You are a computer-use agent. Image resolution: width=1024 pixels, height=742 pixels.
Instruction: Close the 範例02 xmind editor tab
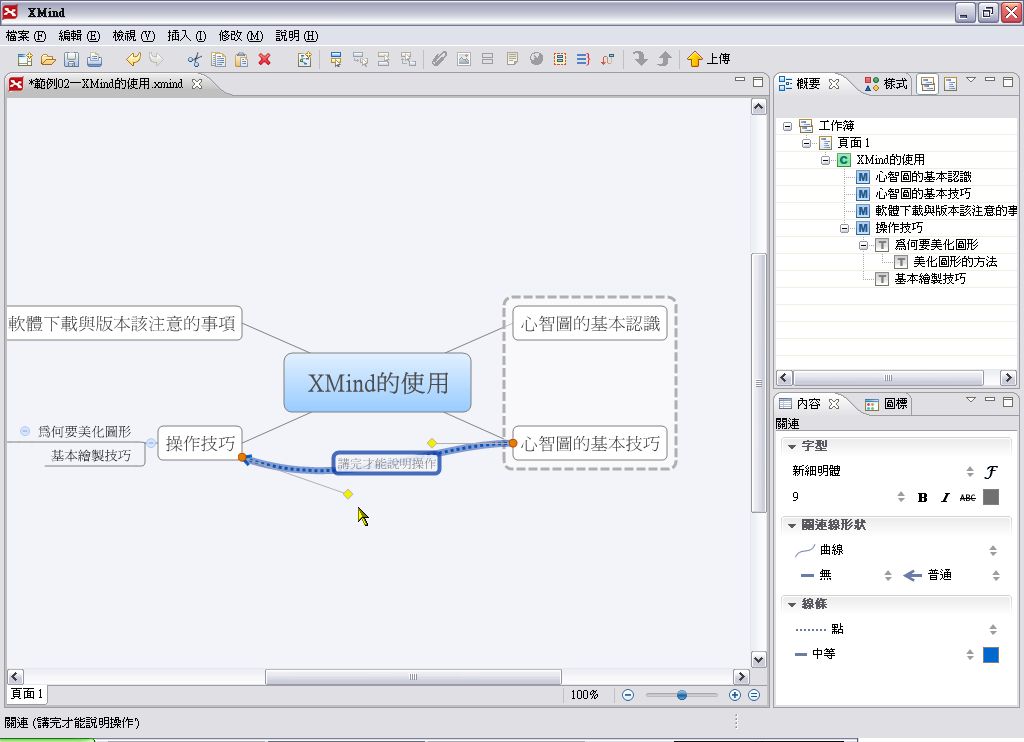tap(197, 84)
